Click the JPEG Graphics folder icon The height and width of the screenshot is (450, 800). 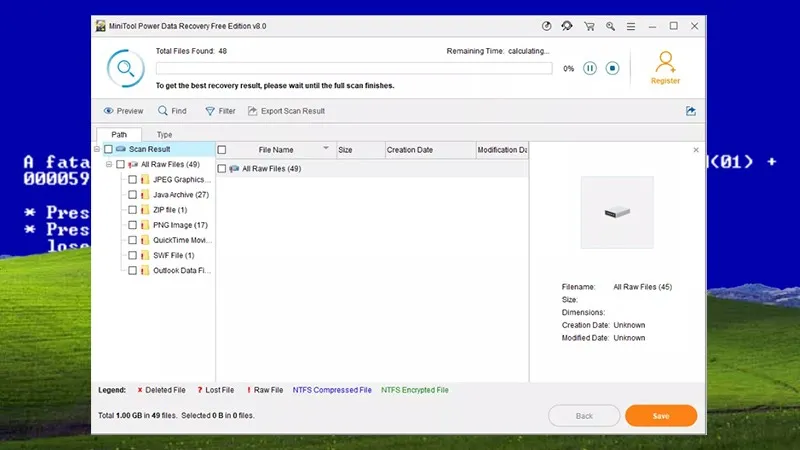[x=145, y=180]
